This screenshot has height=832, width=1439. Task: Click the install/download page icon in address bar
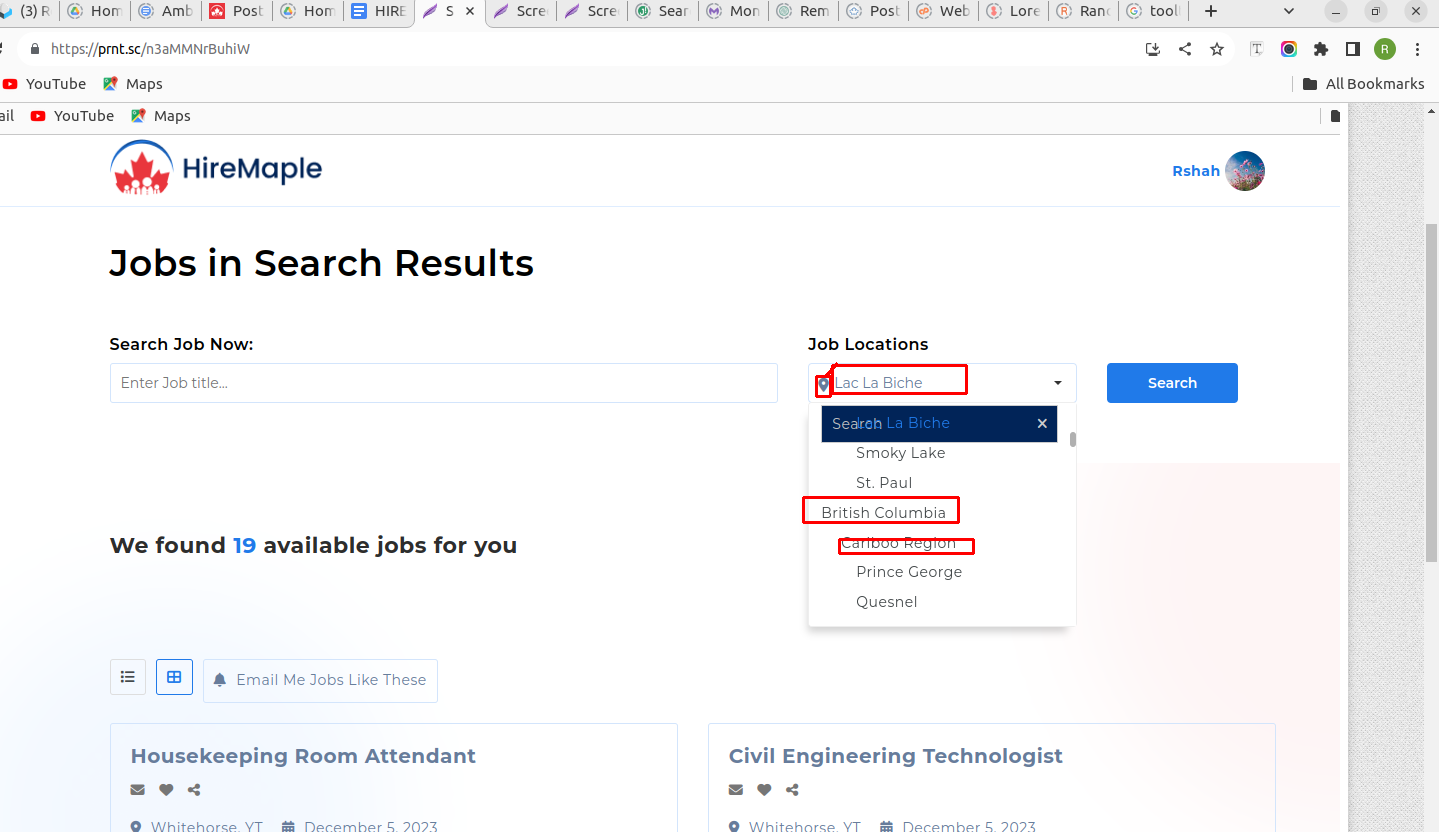[x=1153, y=49]
